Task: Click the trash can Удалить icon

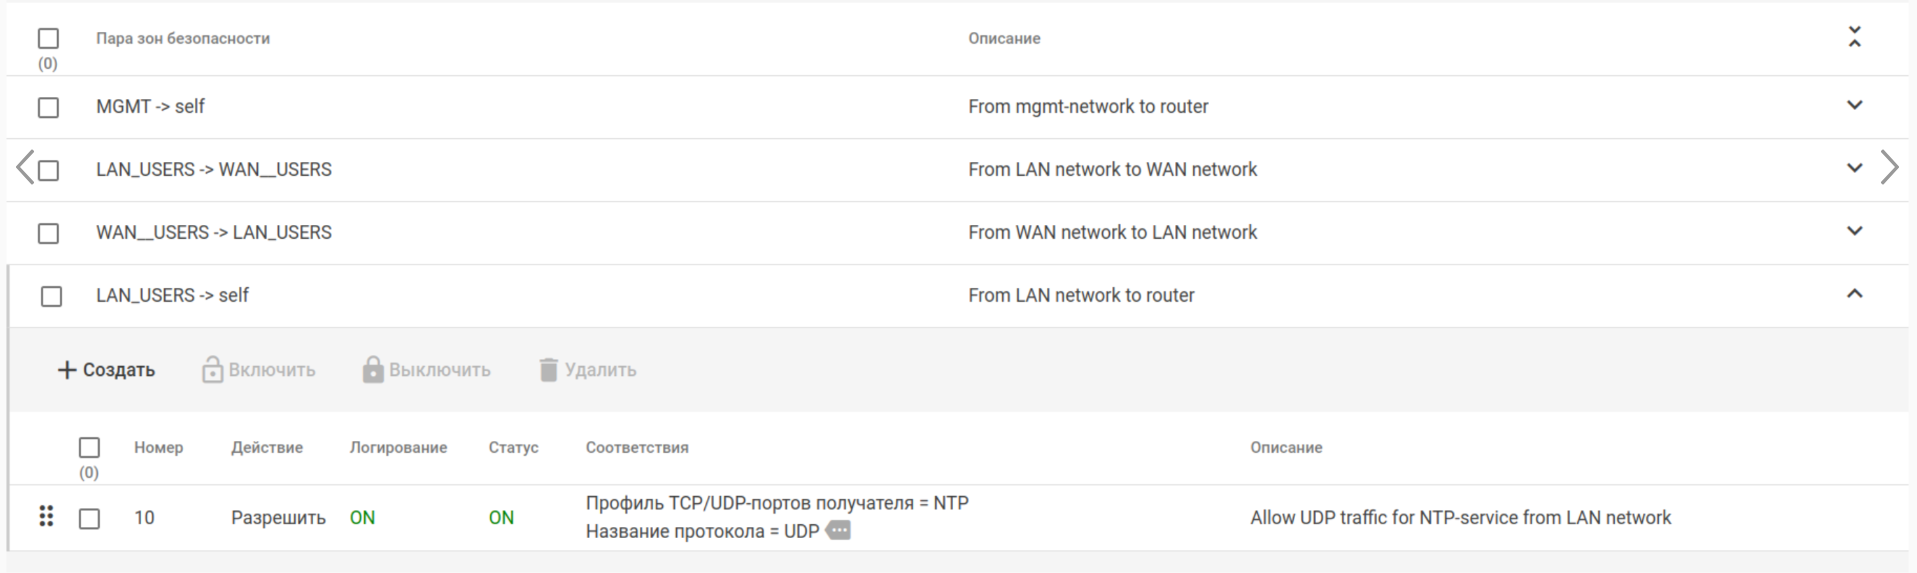Action: pyautogui.click(x=548, y=370)
